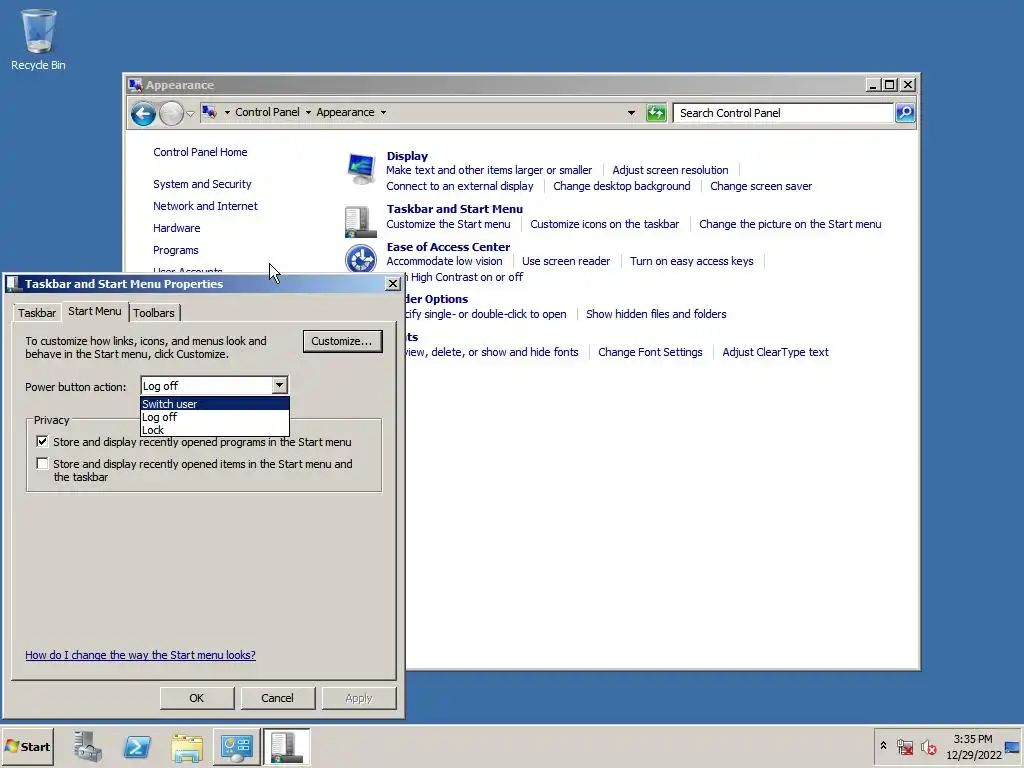Close the Taskbar and Start Menu Properties dialog

[392, 283]
